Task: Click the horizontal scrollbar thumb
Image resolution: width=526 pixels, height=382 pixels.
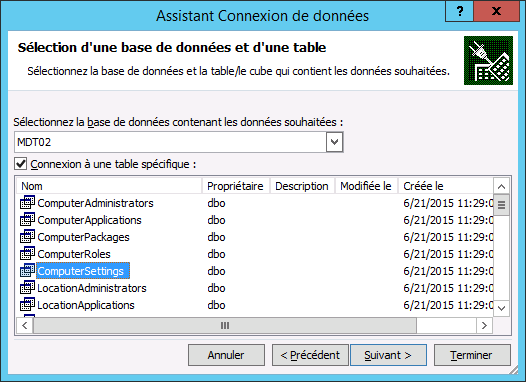Action: tap(225, 325)
